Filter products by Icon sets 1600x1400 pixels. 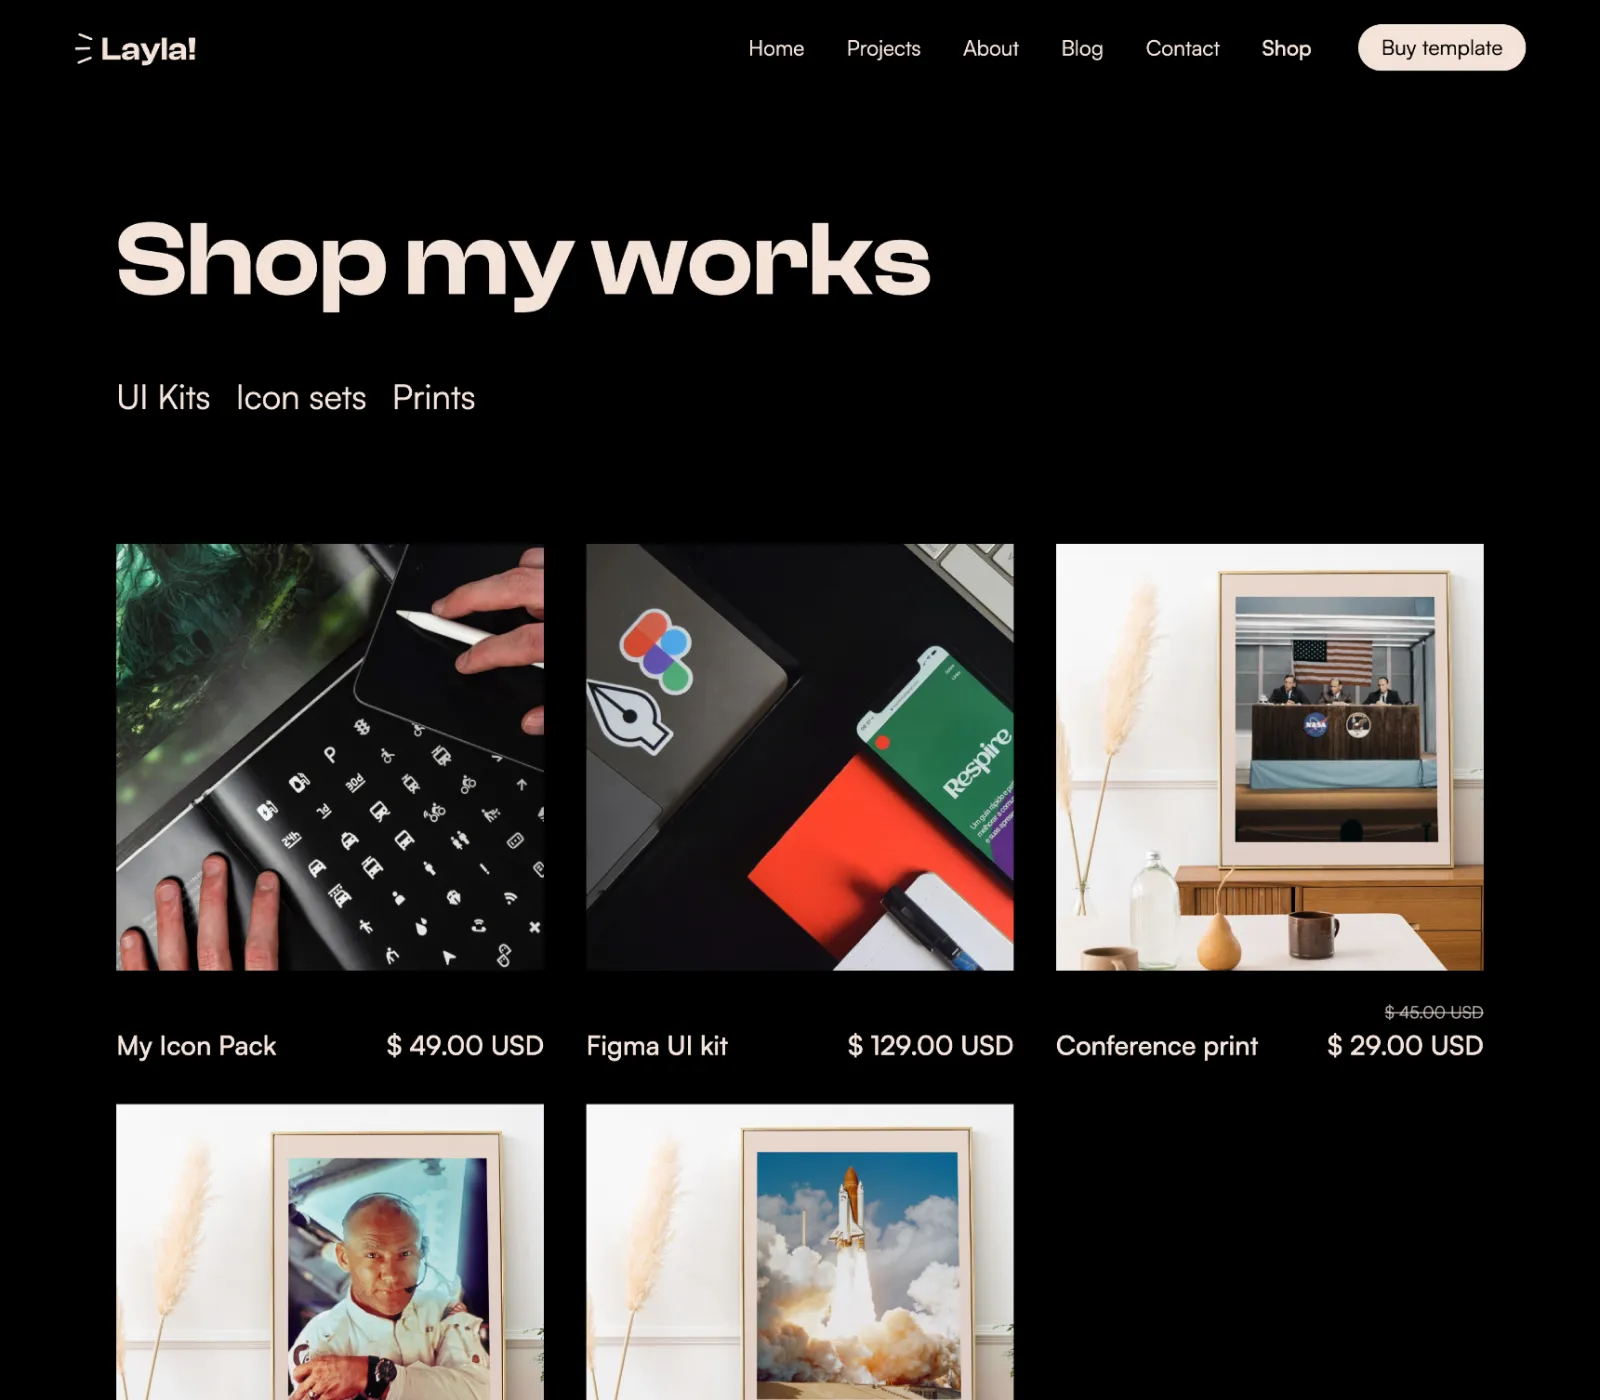(301, 398)
